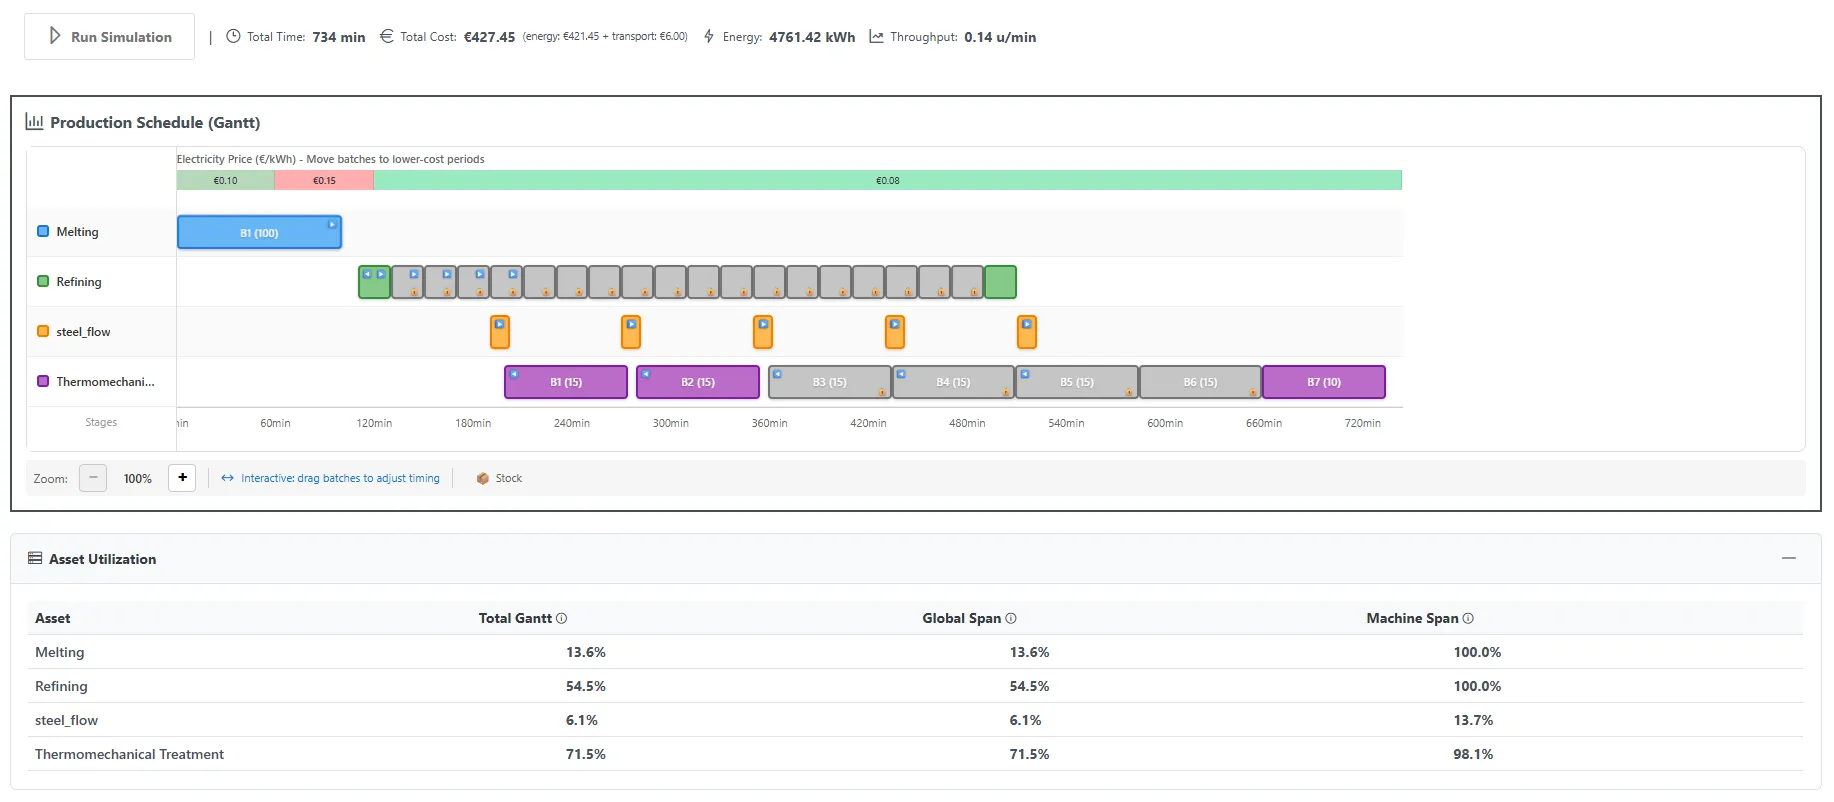Toggle the orange steel_flow stage checkbox
The width and height of the screenshot is (1834, 802).
pyautogui.click(x=43, y=332)
